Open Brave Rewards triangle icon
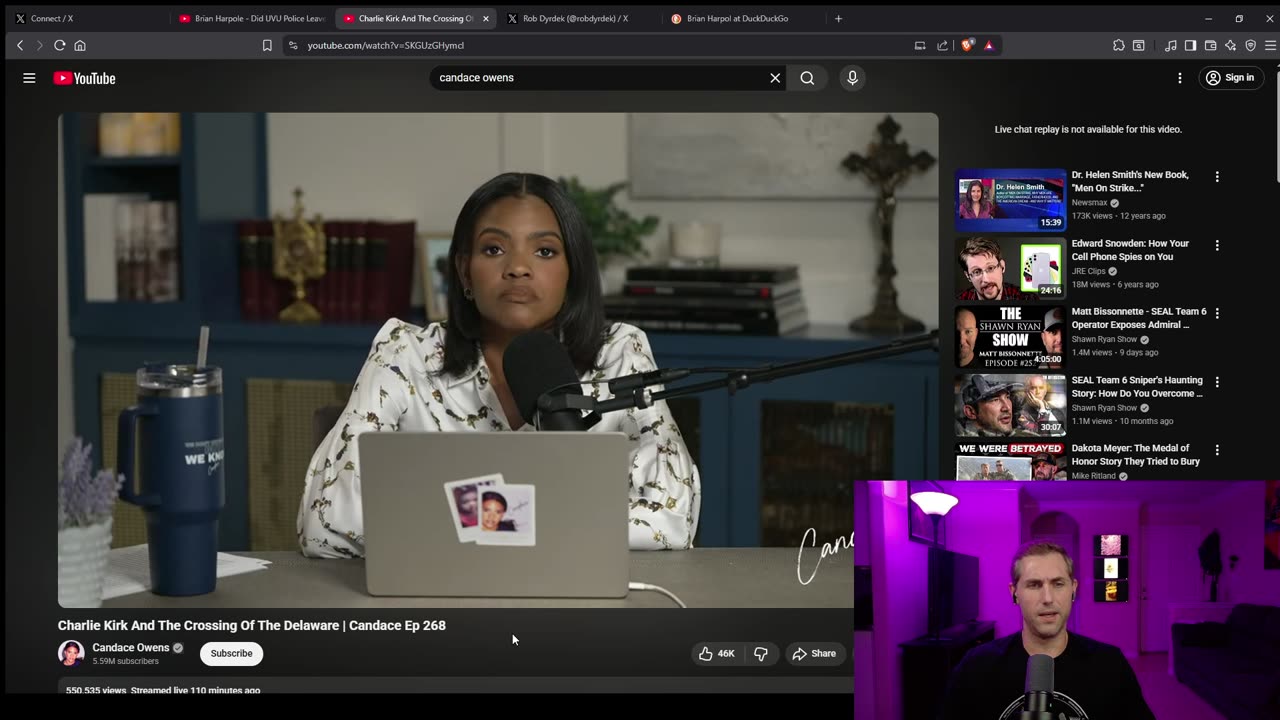1280x720 pixels. click(x=988, y=45)
